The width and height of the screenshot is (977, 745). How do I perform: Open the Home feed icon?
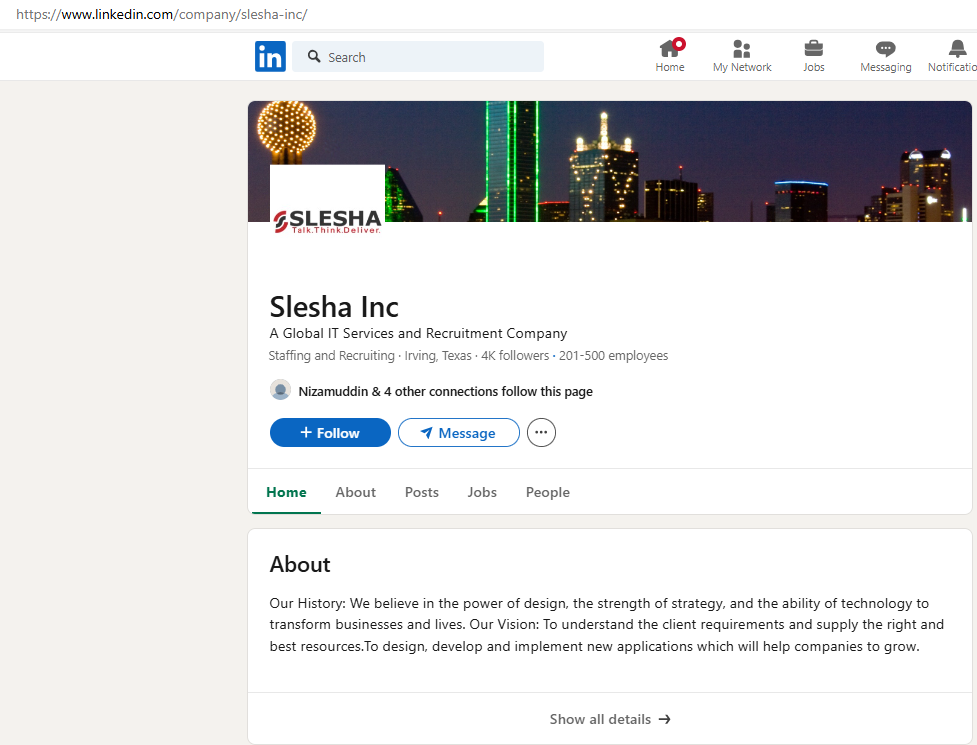coord(670,49)
